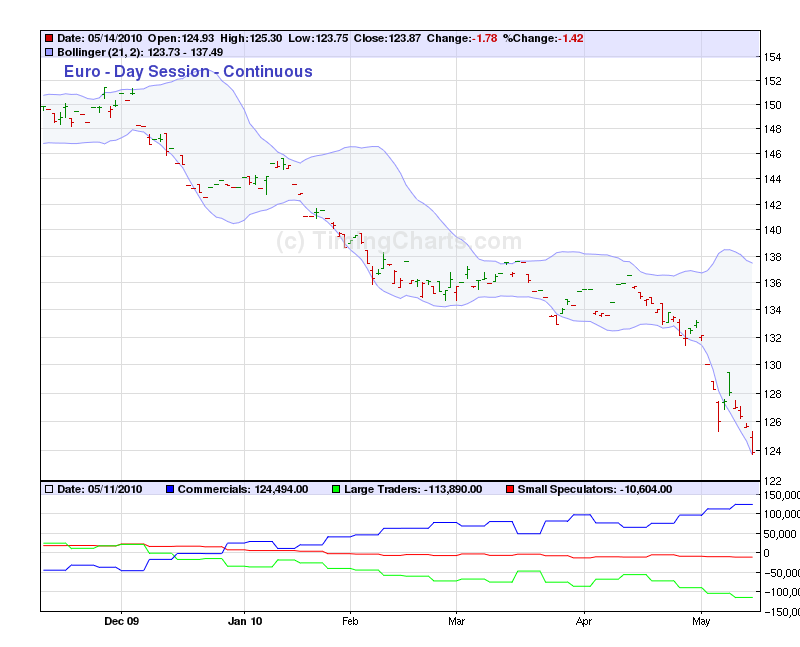800x647 pixels.
Task: Click the green Large Traders legend swatch
Action: 337,489
